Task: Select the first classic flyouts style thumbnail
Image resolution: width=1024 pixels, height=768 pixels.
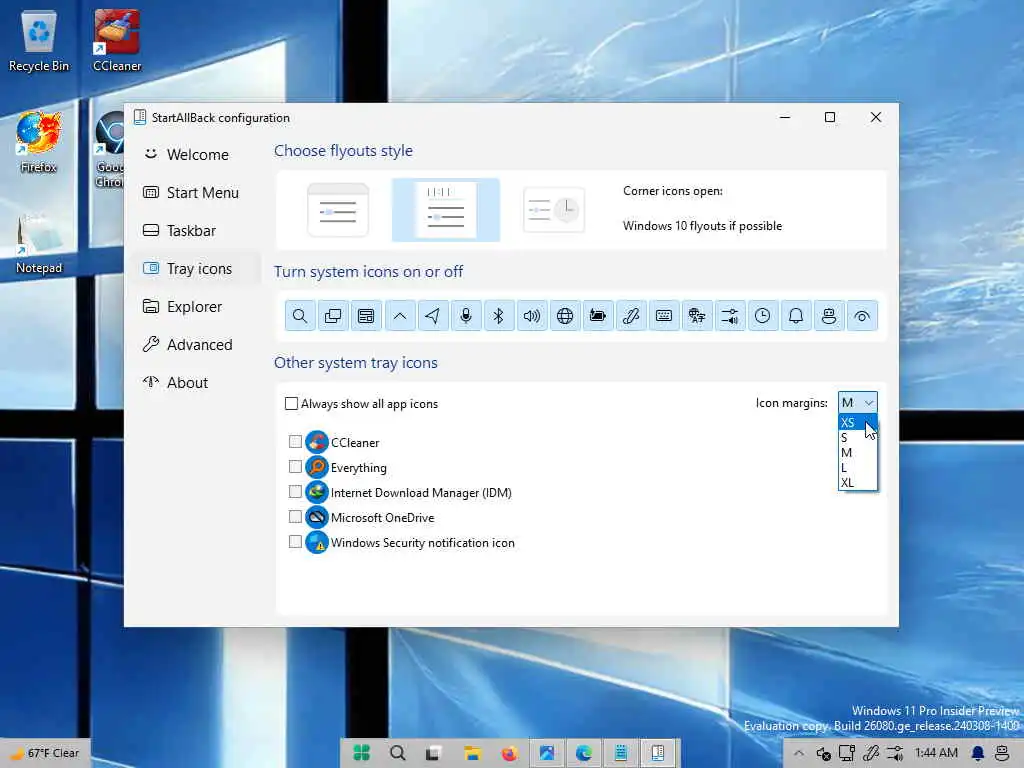Action: tap(338, 210)
